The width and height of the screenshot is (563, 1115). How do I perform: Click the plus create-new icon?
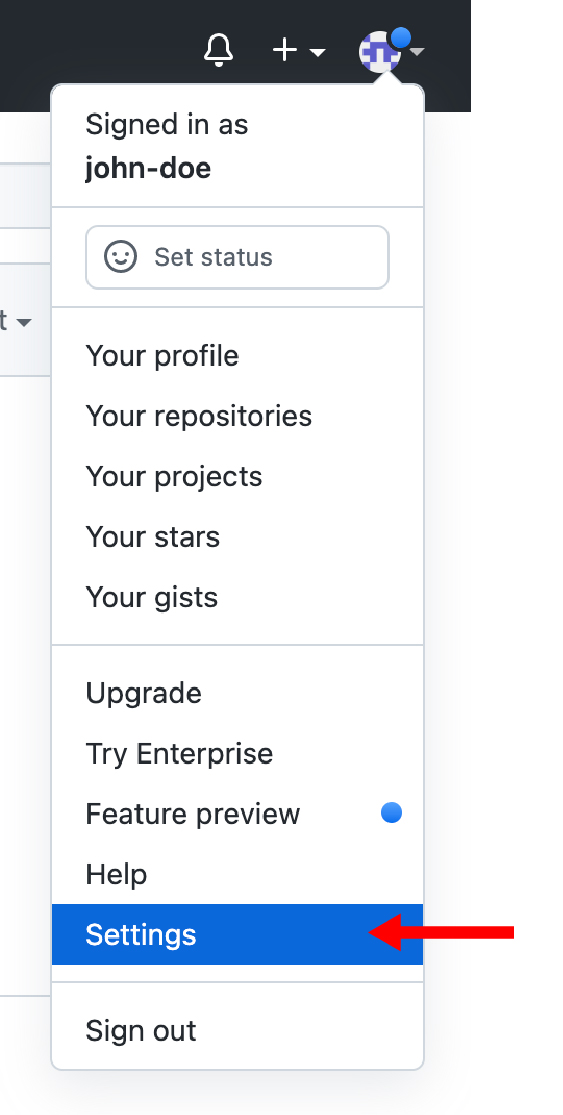[x=285, y=50]
